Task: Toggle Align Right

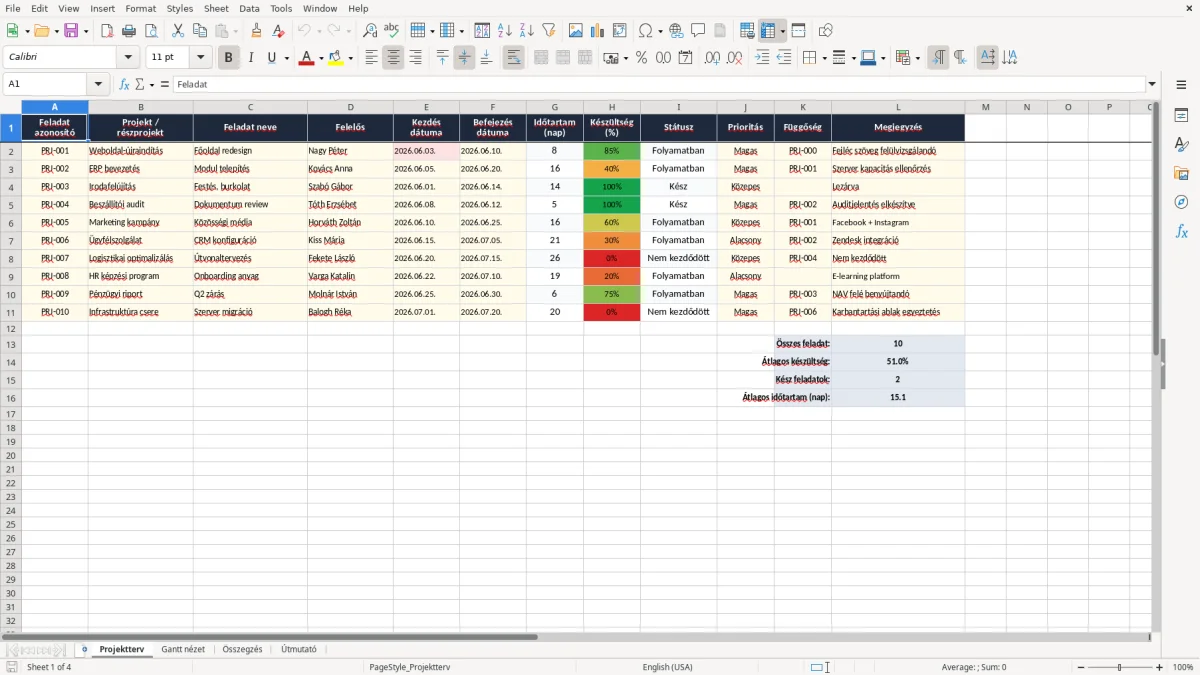Action: point(415,58)
